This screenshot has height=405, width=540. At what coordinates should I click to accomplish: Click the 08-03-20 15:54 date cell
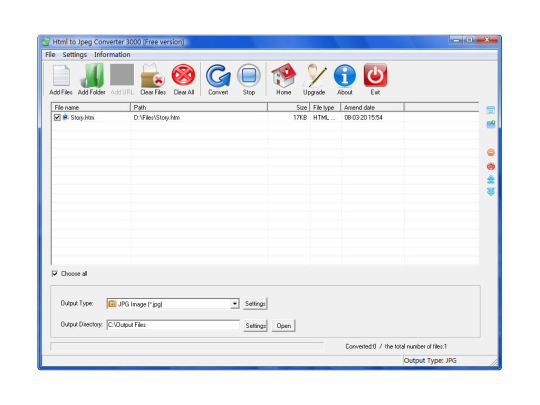coord(363,118)
